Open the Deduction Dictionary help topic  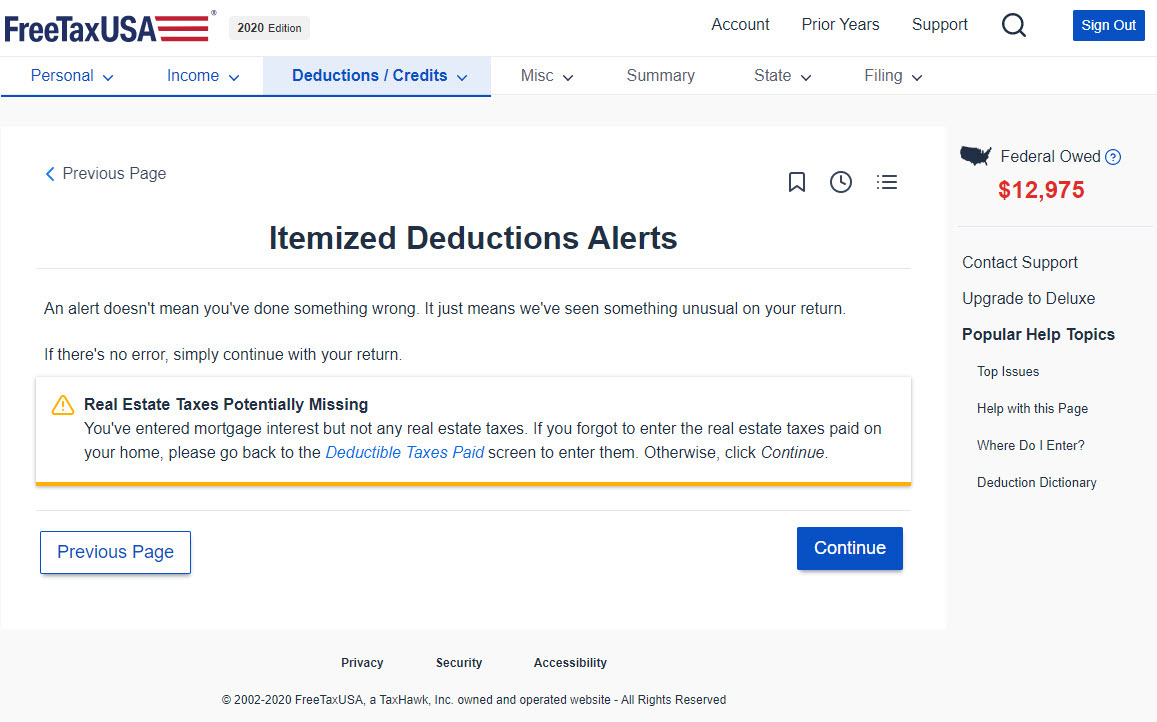[x=1037, y=482]
